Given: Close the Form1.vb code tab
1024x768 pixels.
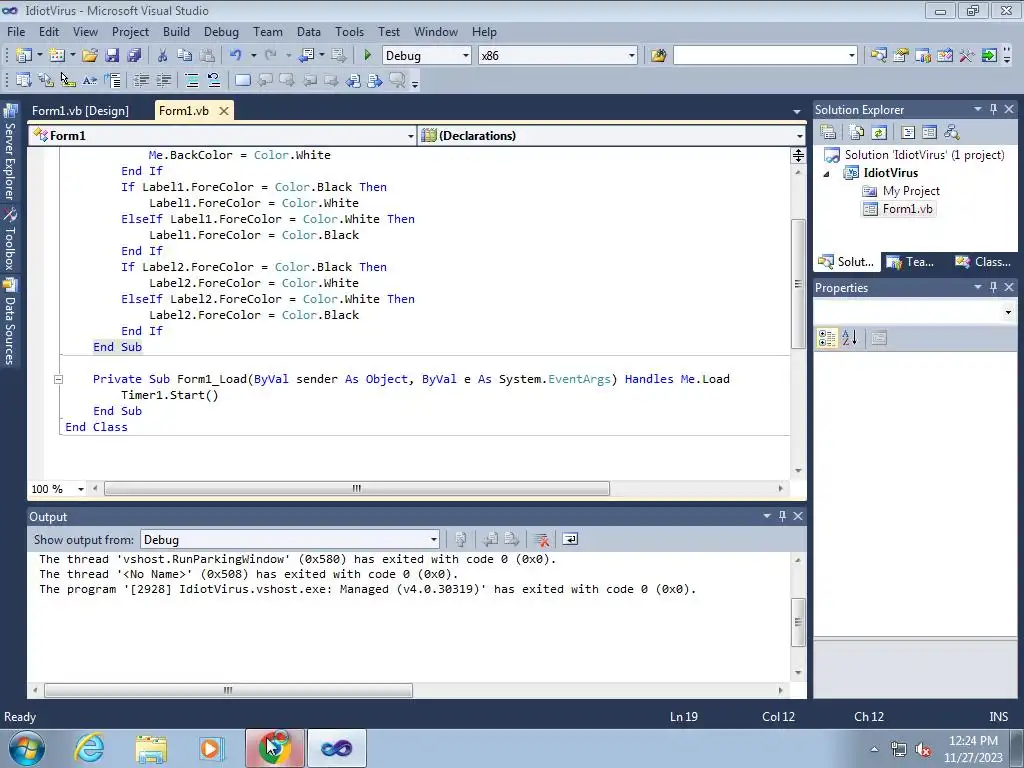Looking at the screenshot, I should click(223, 111).
